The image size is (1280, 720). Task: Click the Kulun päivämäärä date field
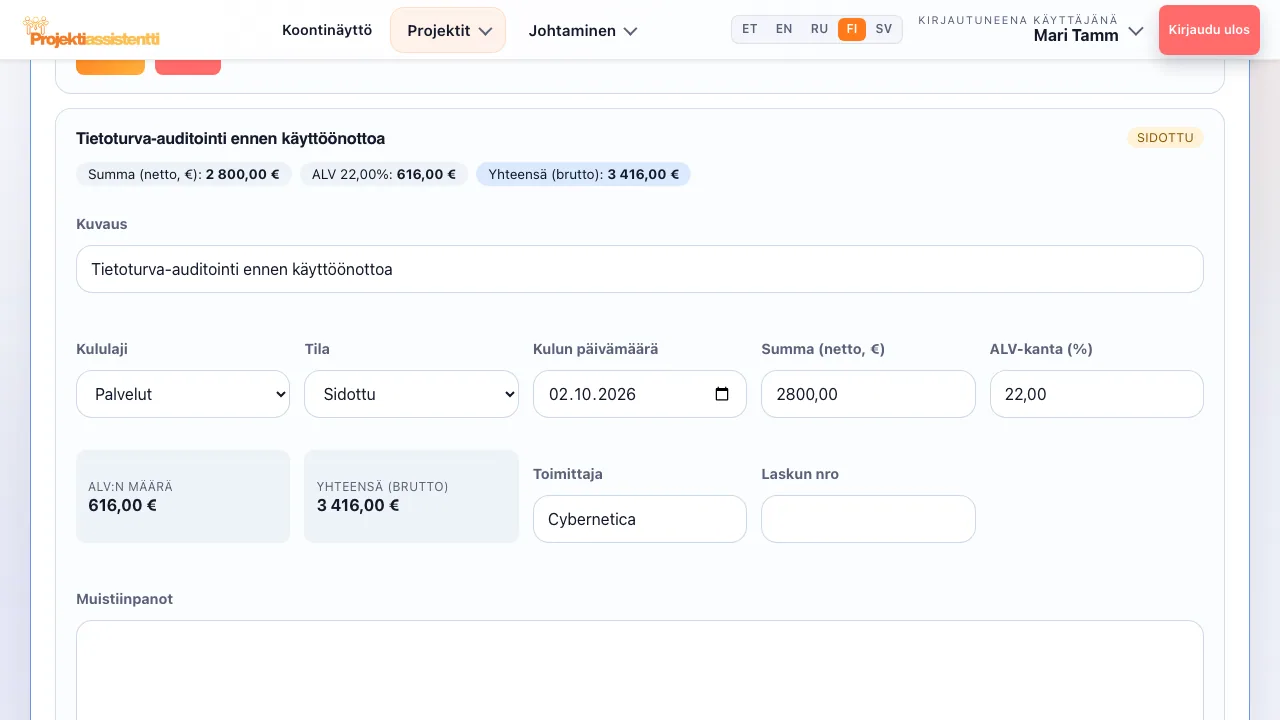coord(640,394)
